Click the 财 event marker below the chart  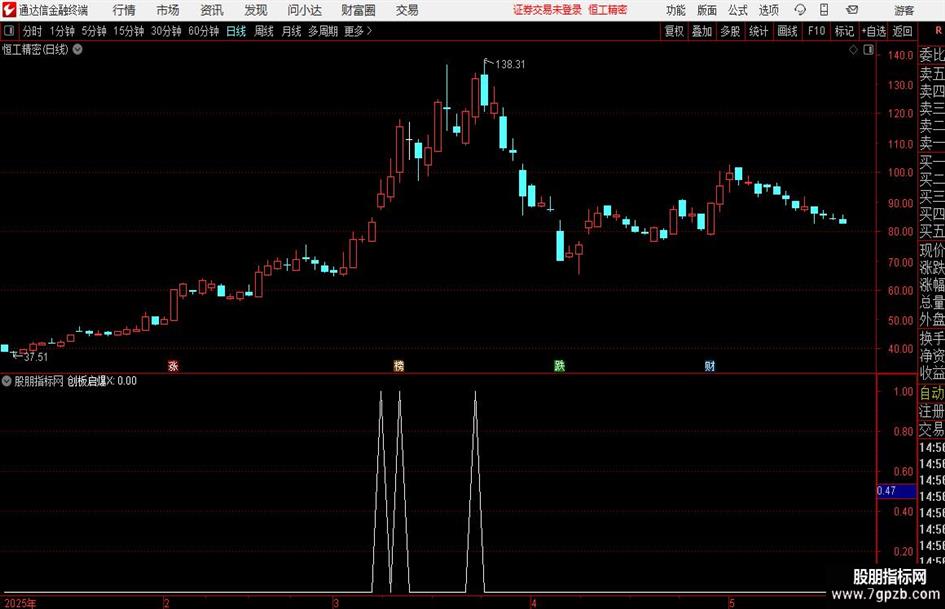pyautogui.click(x=709, y=365)
